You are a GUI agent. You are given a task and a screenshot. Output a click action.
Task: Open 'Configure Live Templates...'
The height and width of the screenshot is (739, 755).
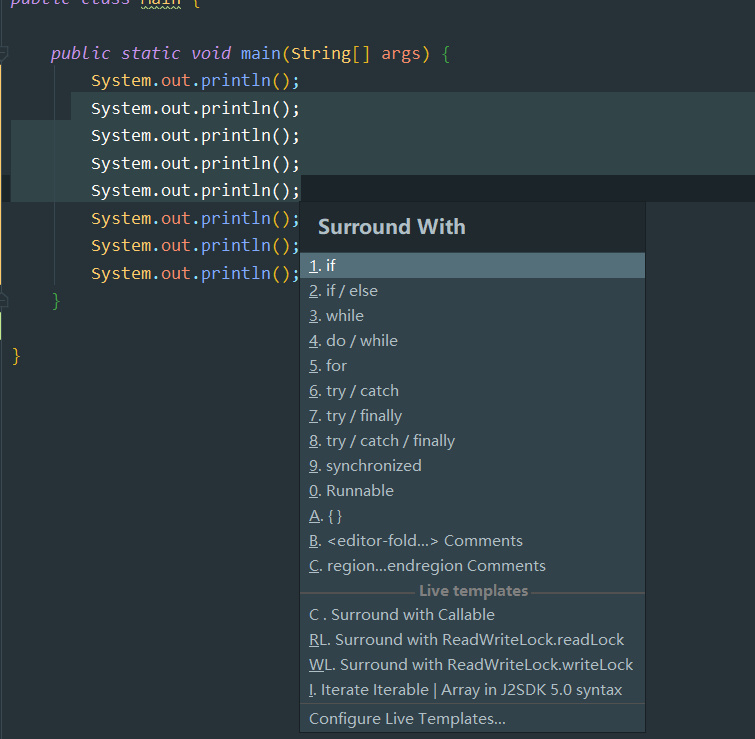(407, 718)
